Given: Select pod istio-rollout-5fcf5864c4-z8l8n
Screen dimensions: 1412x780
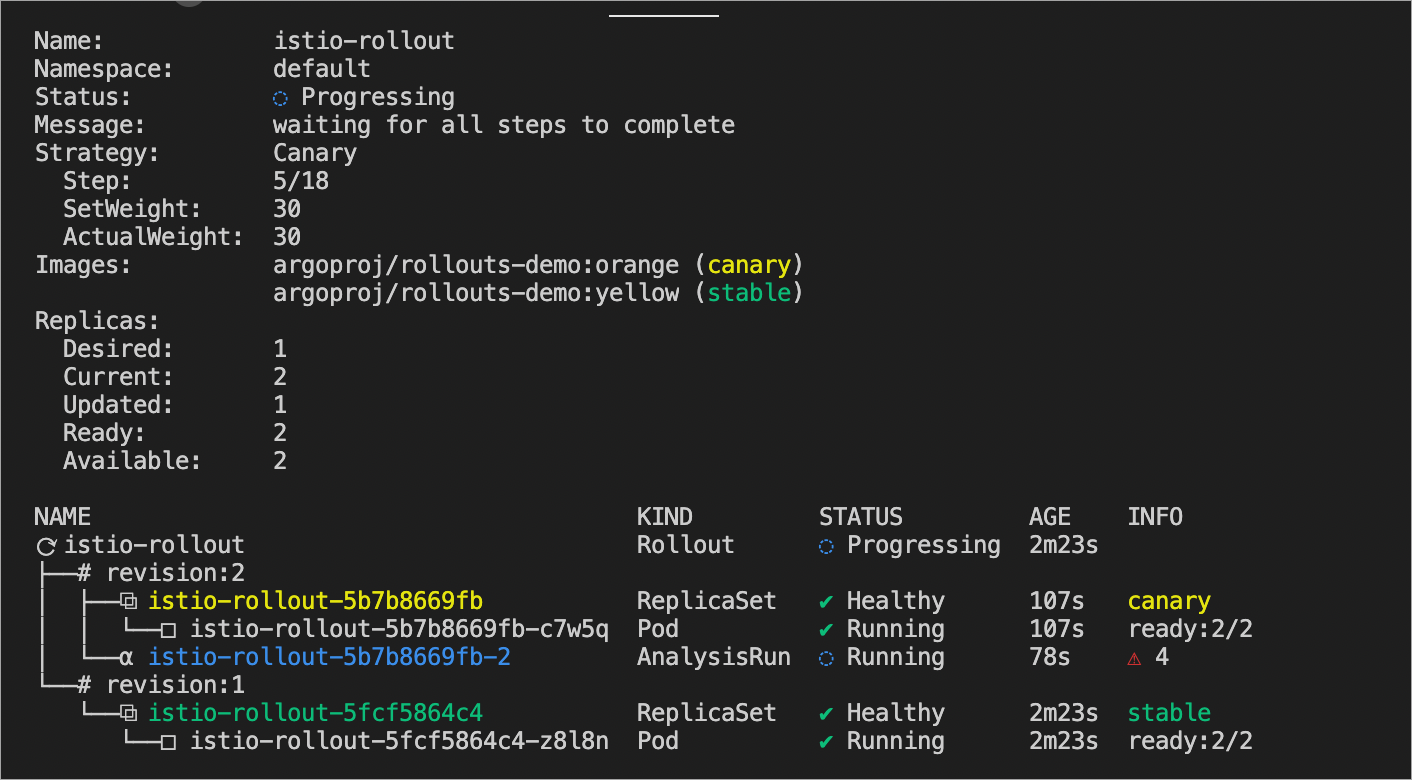Looking at the screenshot, I should point(399,742).
